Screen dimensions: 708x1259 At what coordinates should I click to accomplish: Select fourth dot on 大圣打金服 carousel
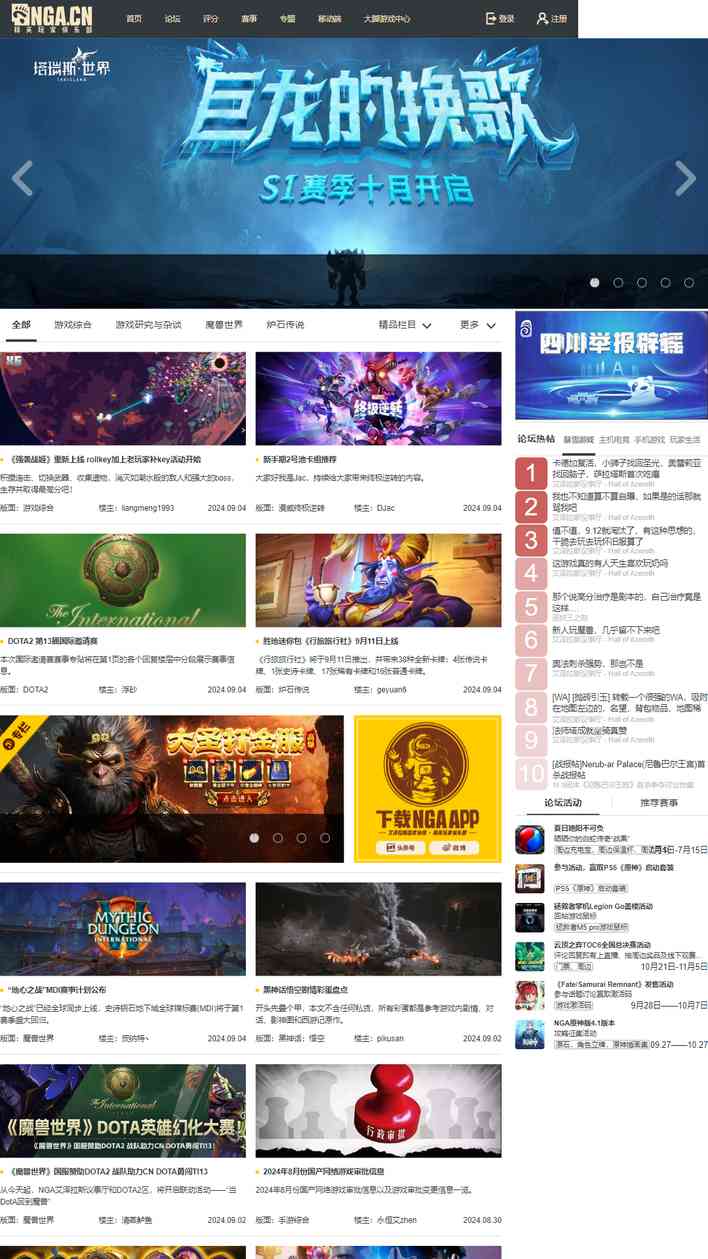325,838
